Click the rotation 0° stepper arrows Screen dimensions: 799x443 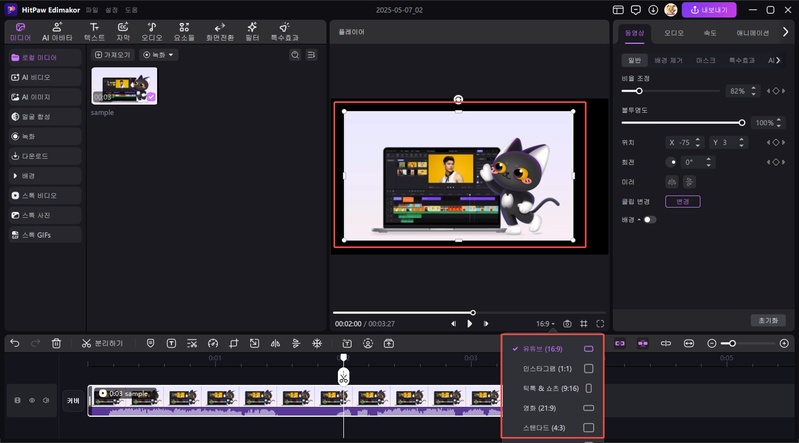click(709, 162)
